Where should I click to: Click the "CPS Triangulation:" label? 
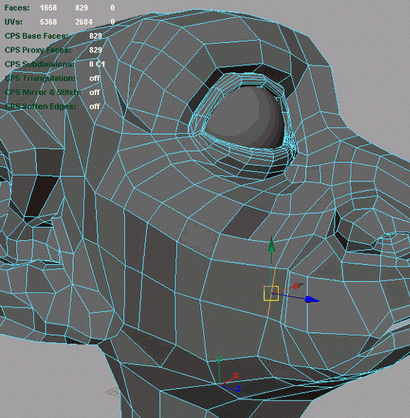(x=40, y=78)
